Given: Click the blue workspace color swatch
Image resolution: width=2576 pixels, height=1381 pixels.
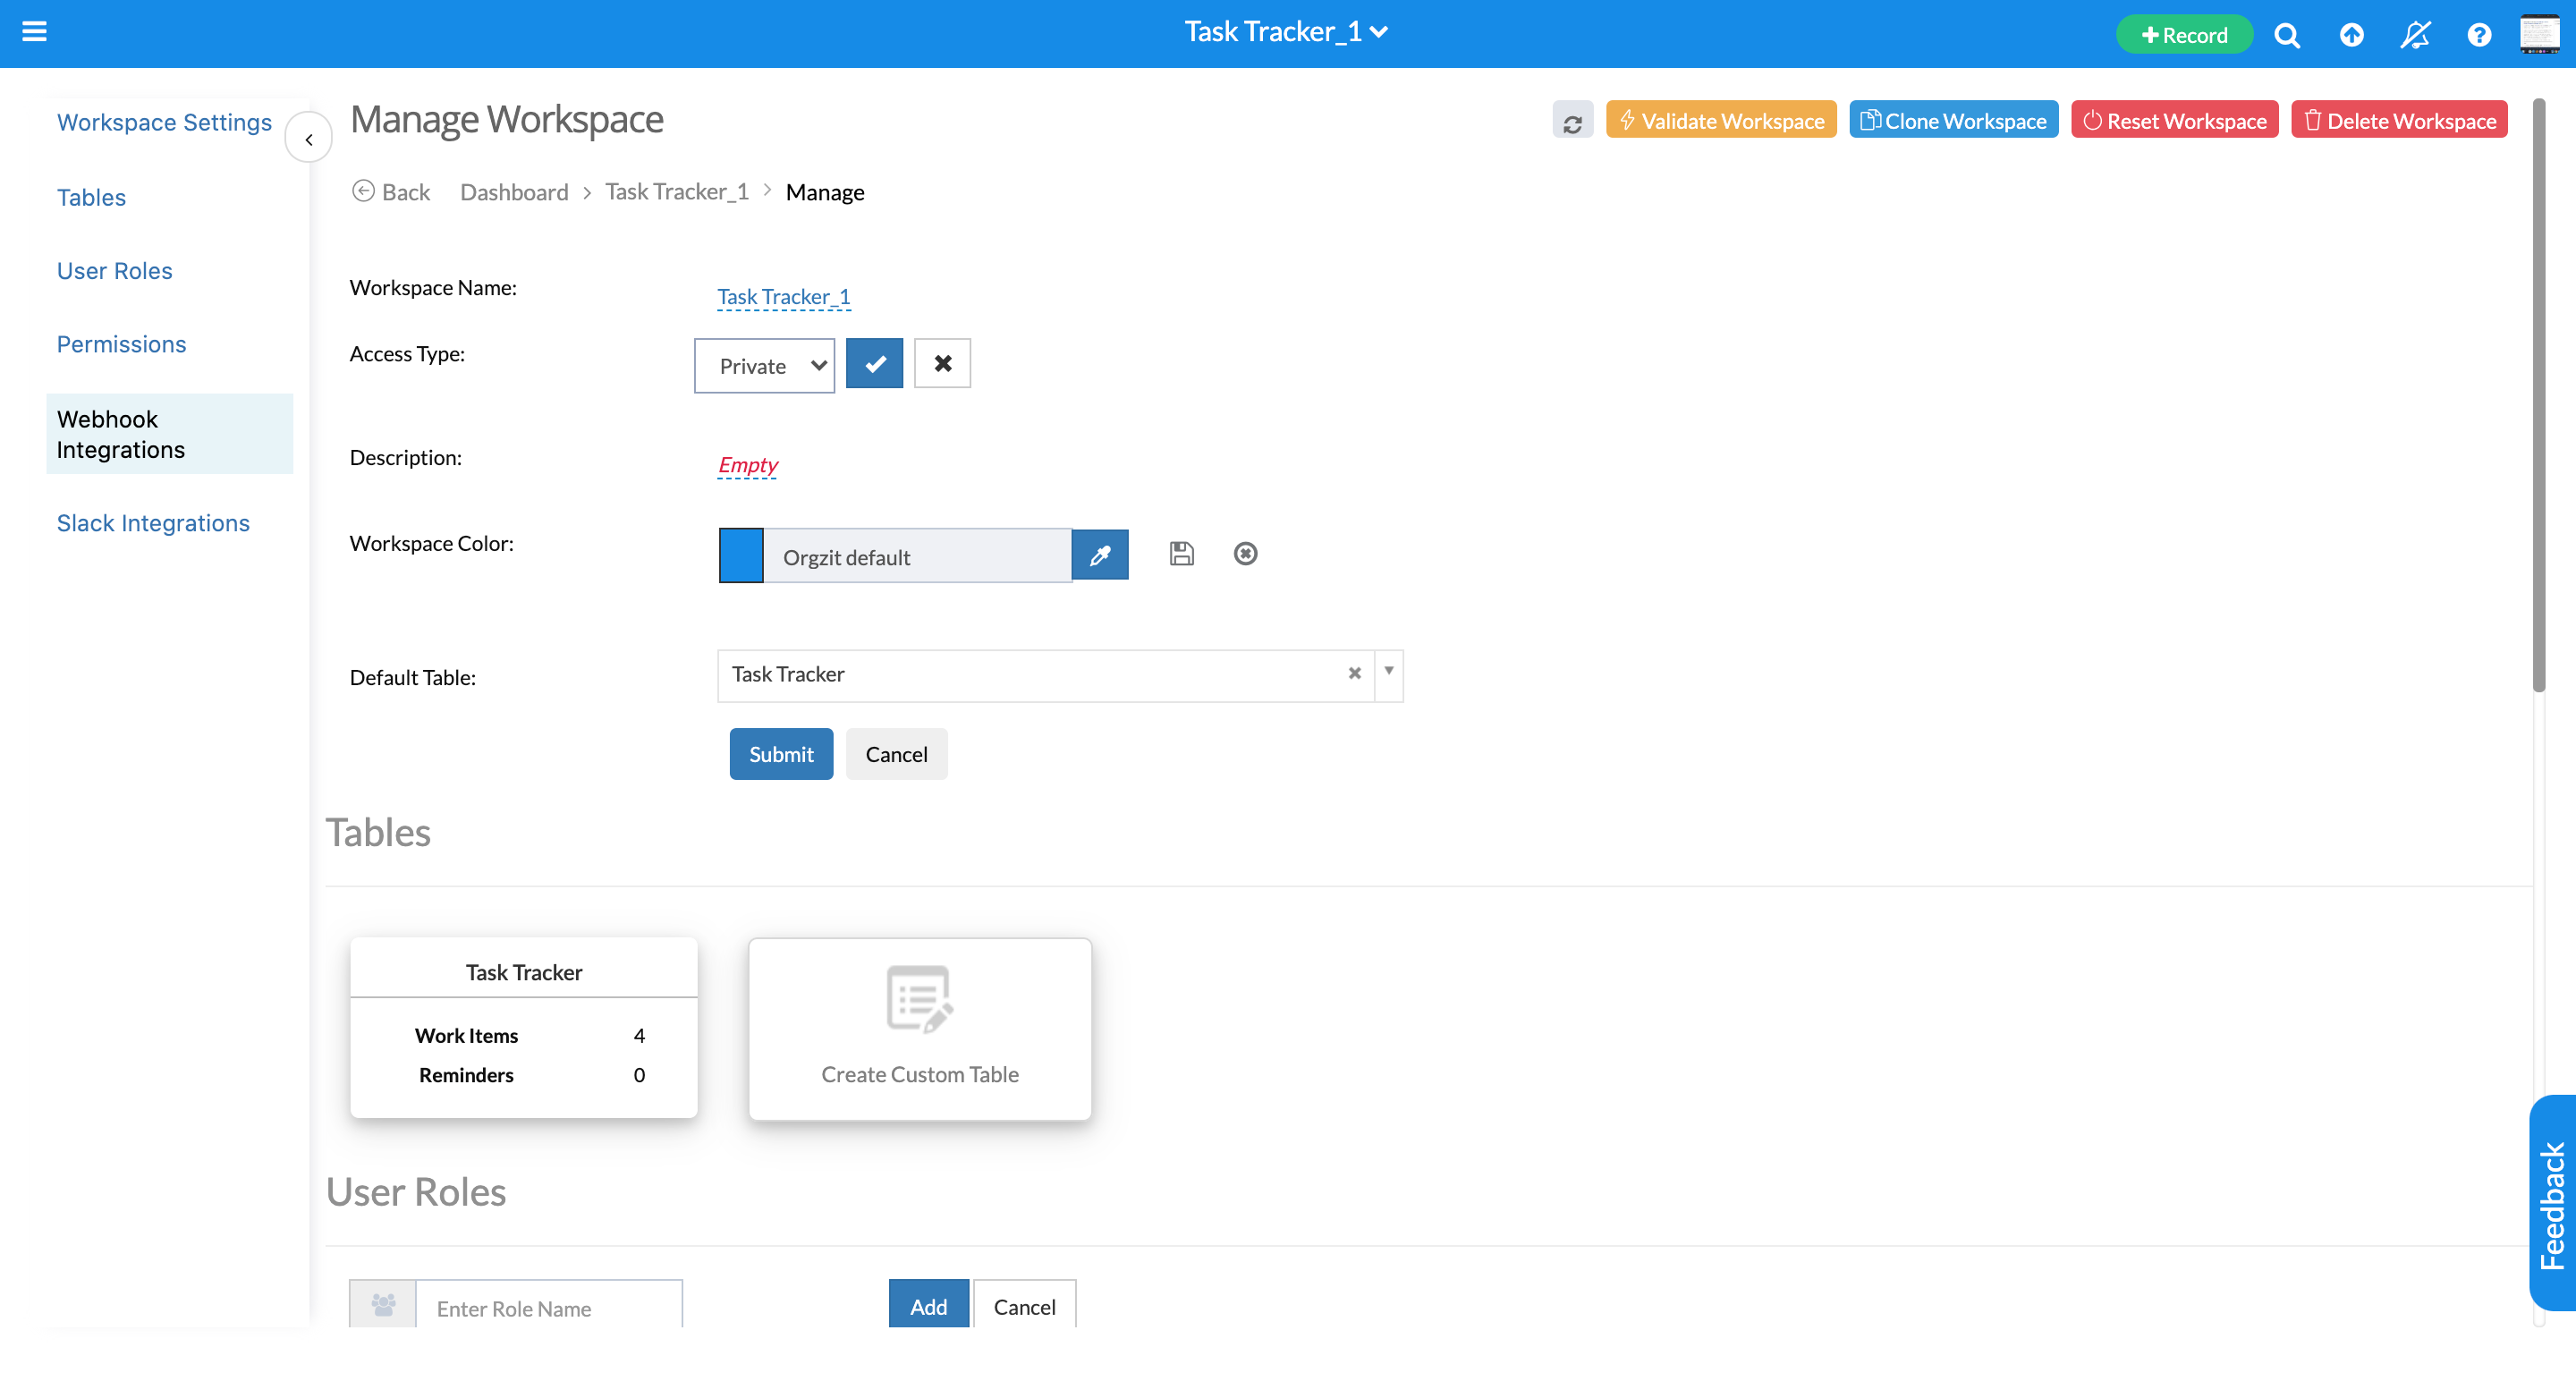Looking at the screenshot, I should point(741,555).
